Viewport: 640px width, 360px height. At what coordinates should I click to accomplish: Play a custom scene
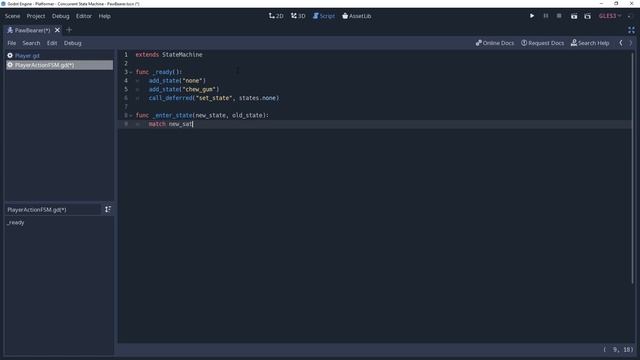click(587, 16)
